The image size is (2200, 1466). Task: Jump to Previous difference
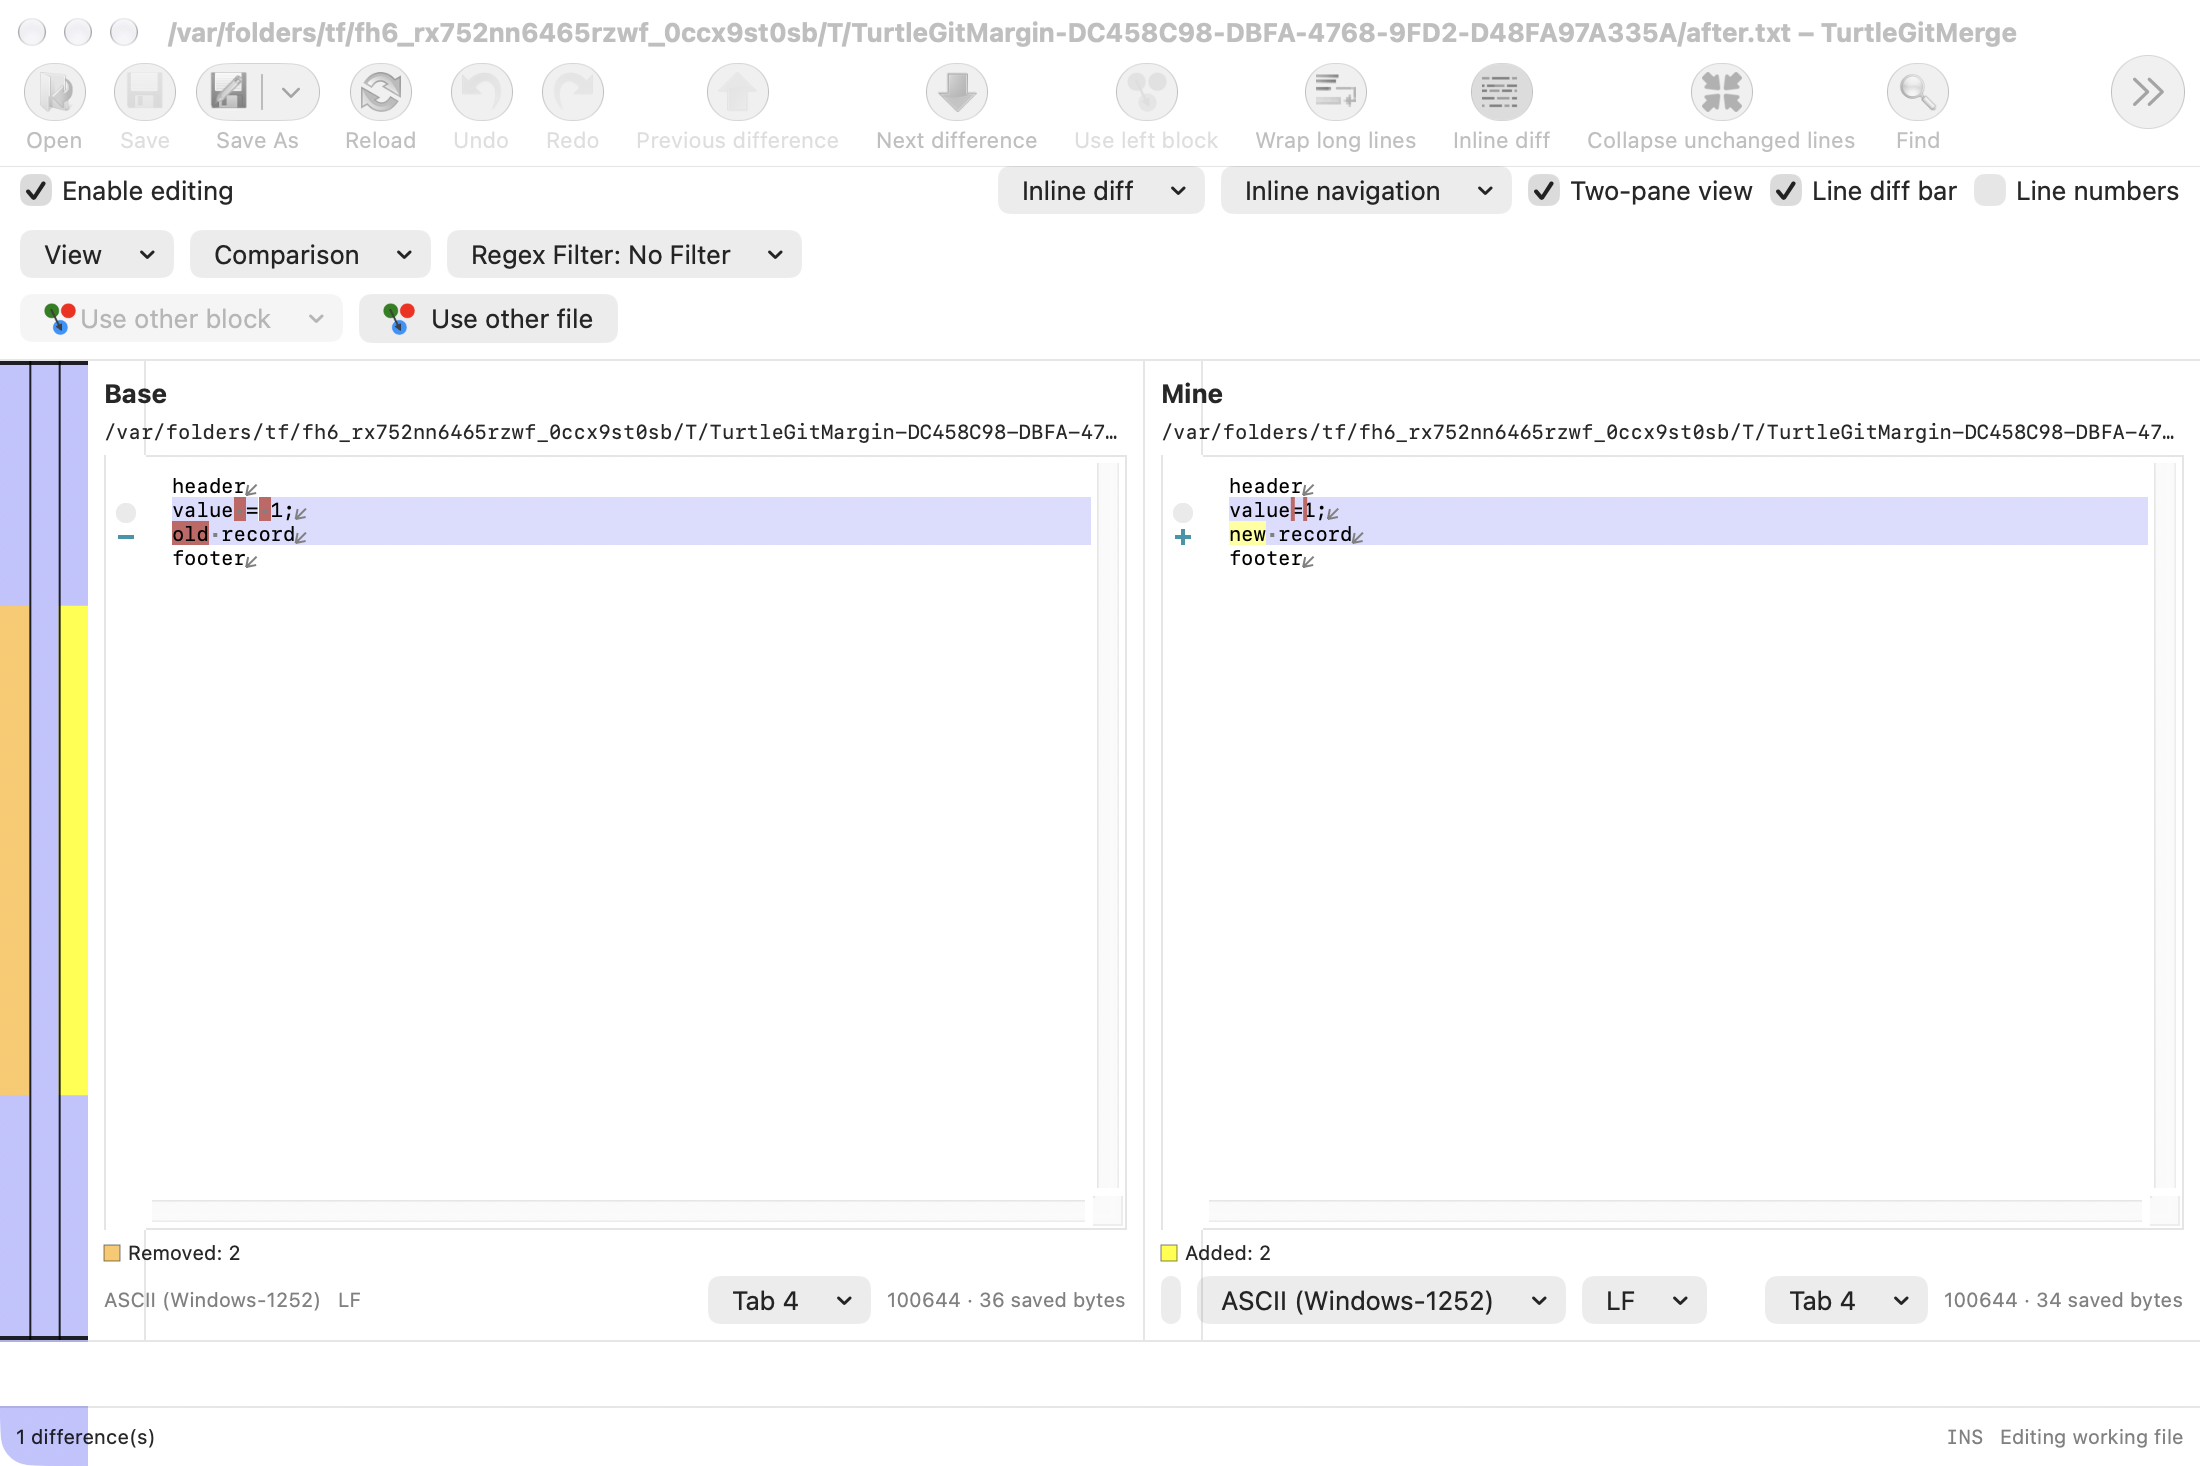(x=737, y=92)
